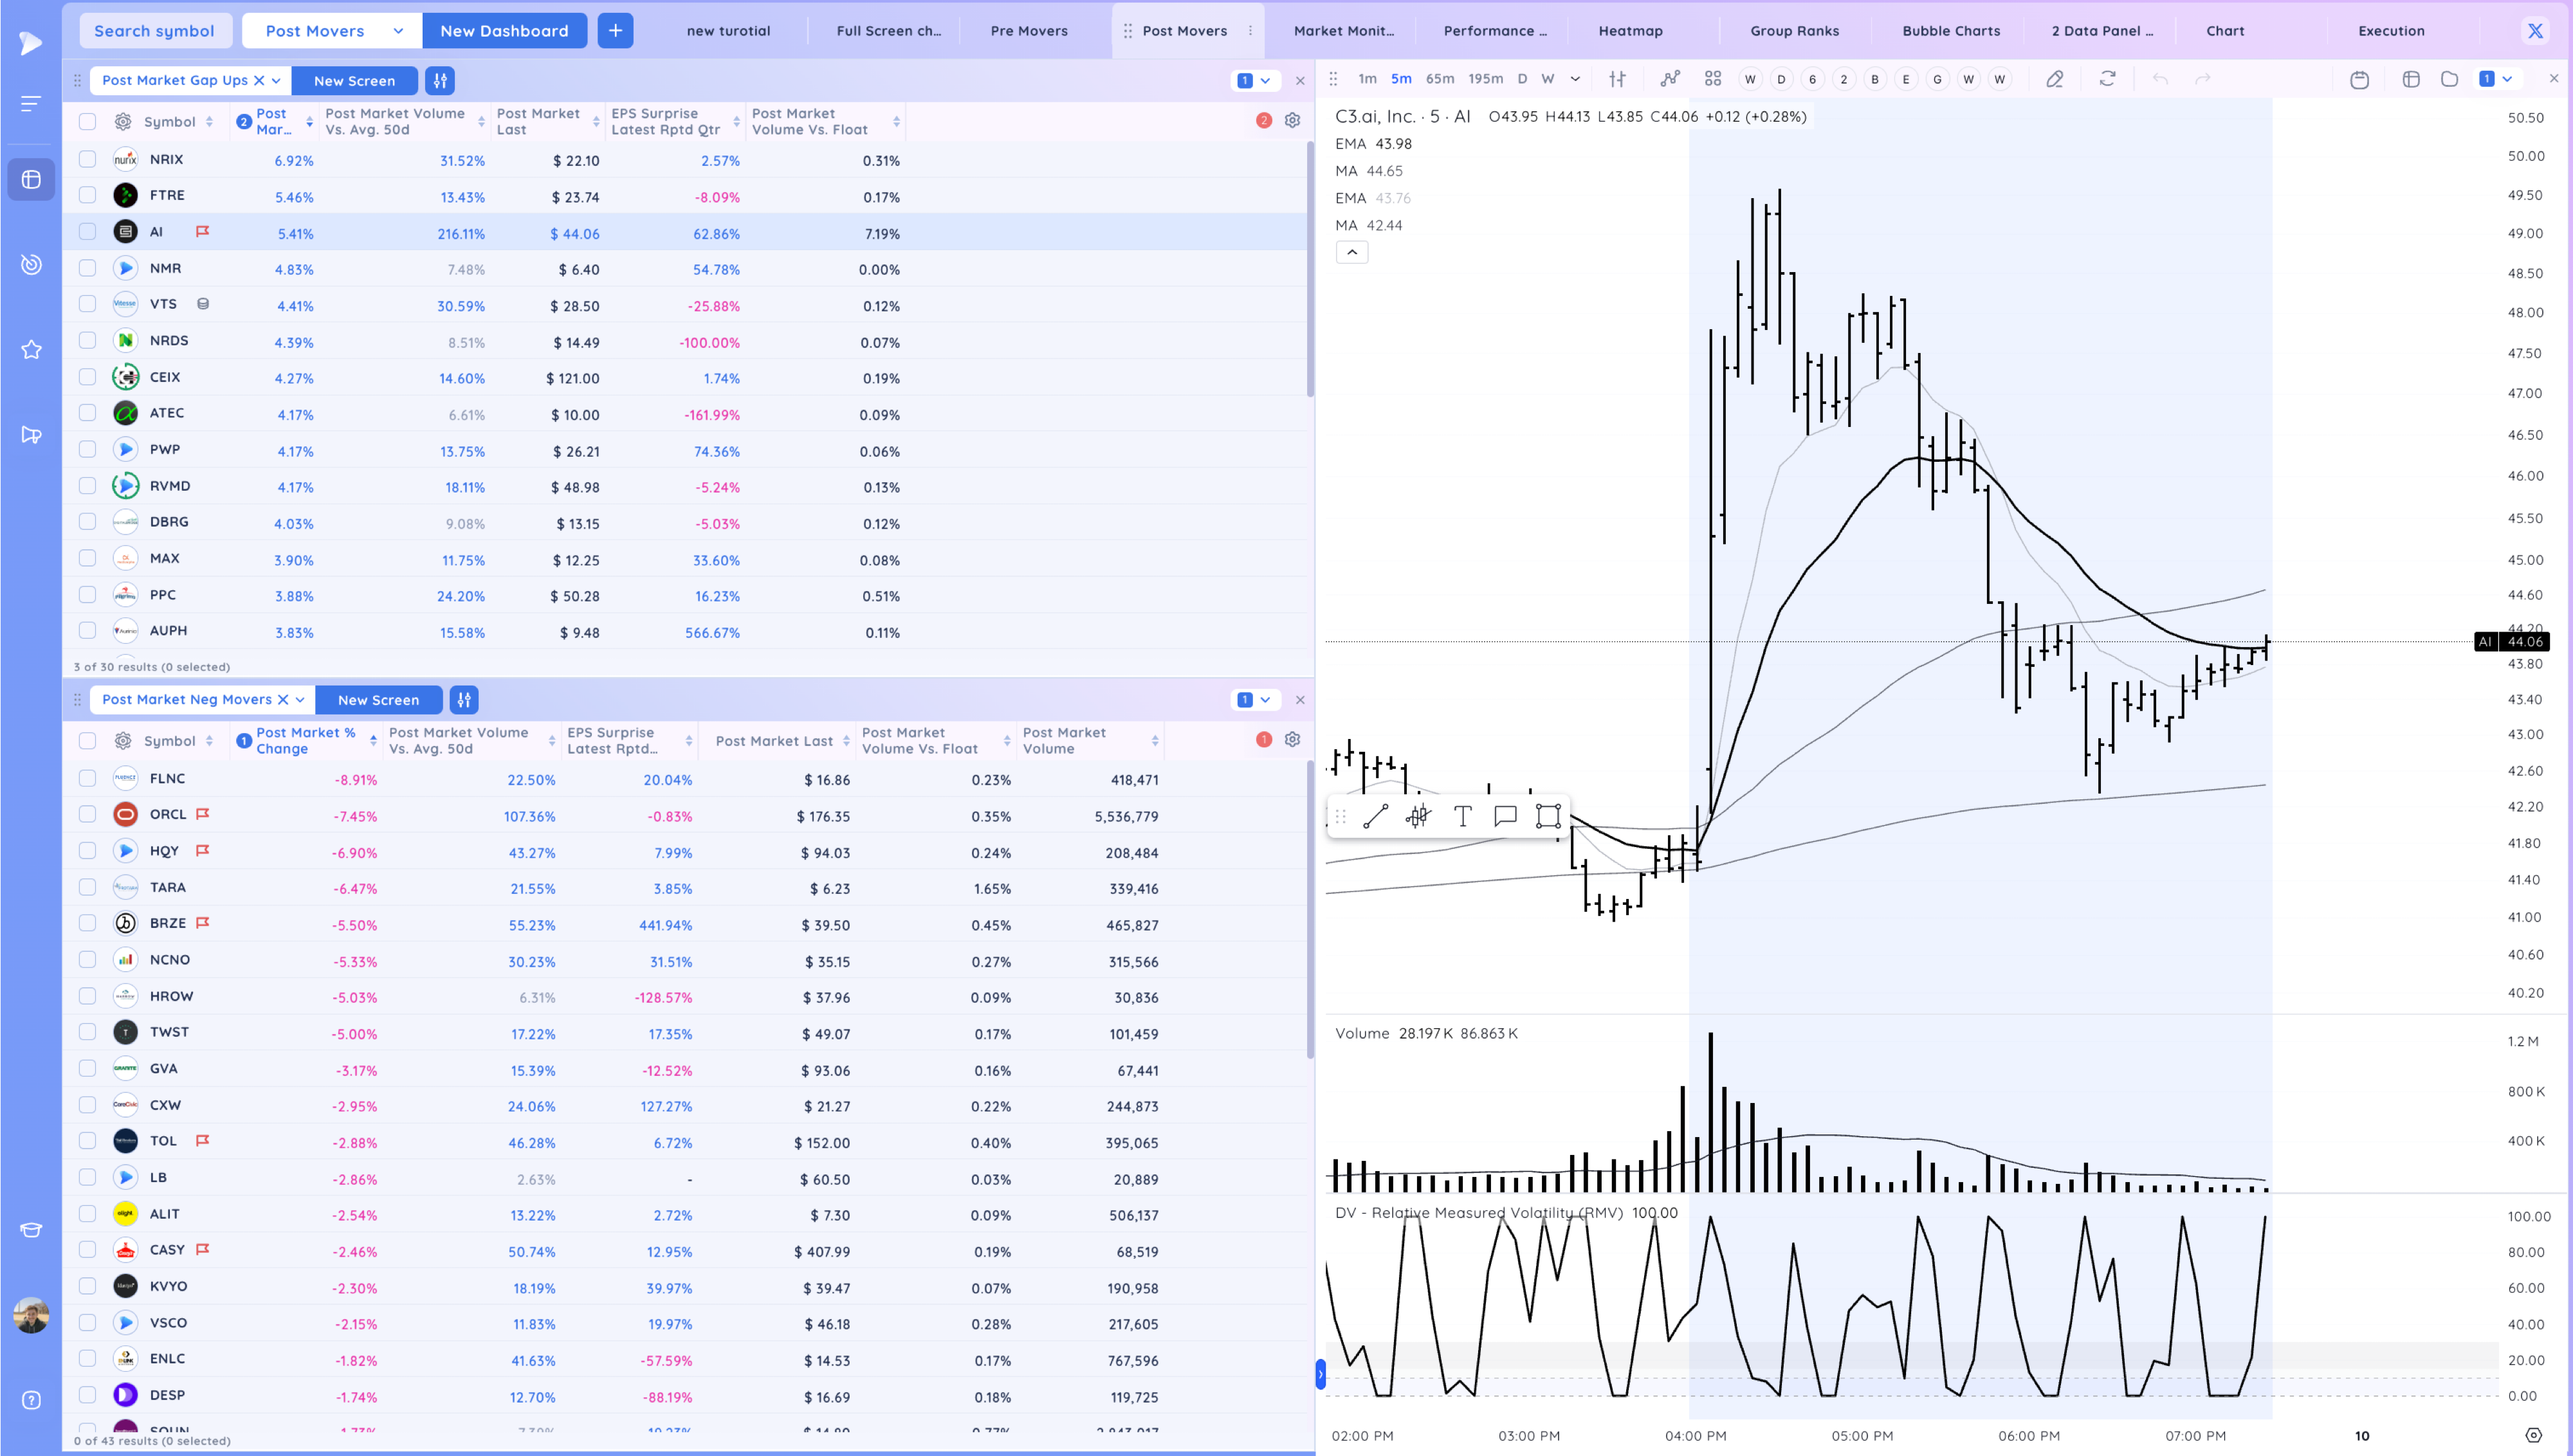Viewport: 2573px width, 1456px height.
Task: Click the plus button to add dashboard
Action: 615,31
